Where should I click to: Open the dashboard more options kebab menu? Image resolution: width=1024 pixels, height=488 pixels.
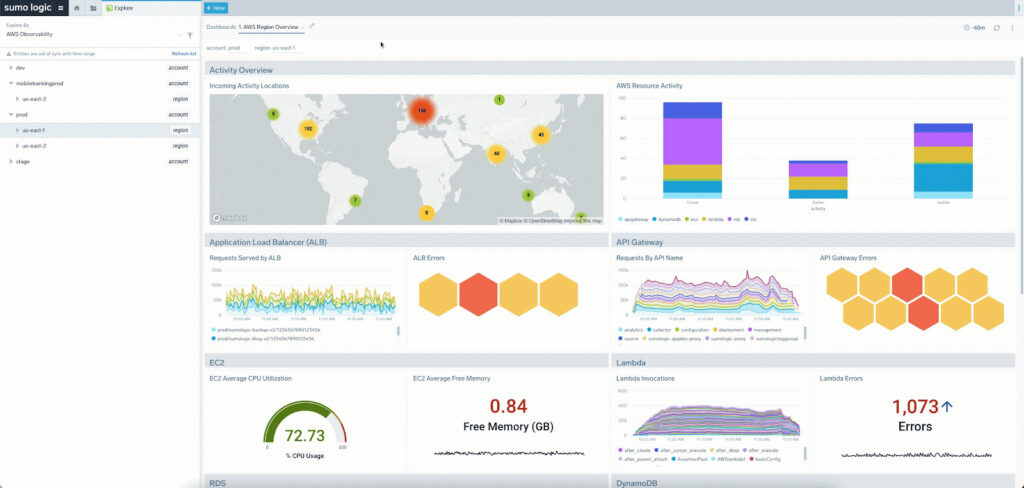[x=1012, y=28]
